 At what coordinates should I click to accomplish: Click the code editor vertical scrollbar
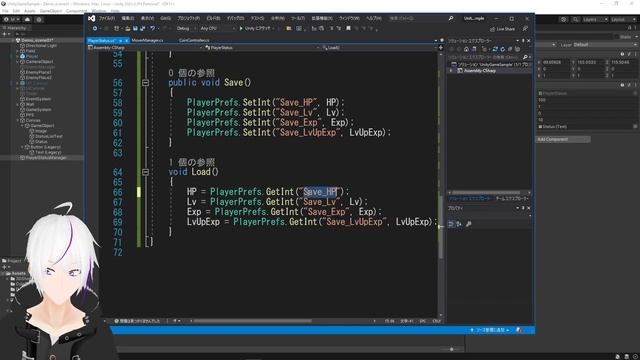click(440, 184)
